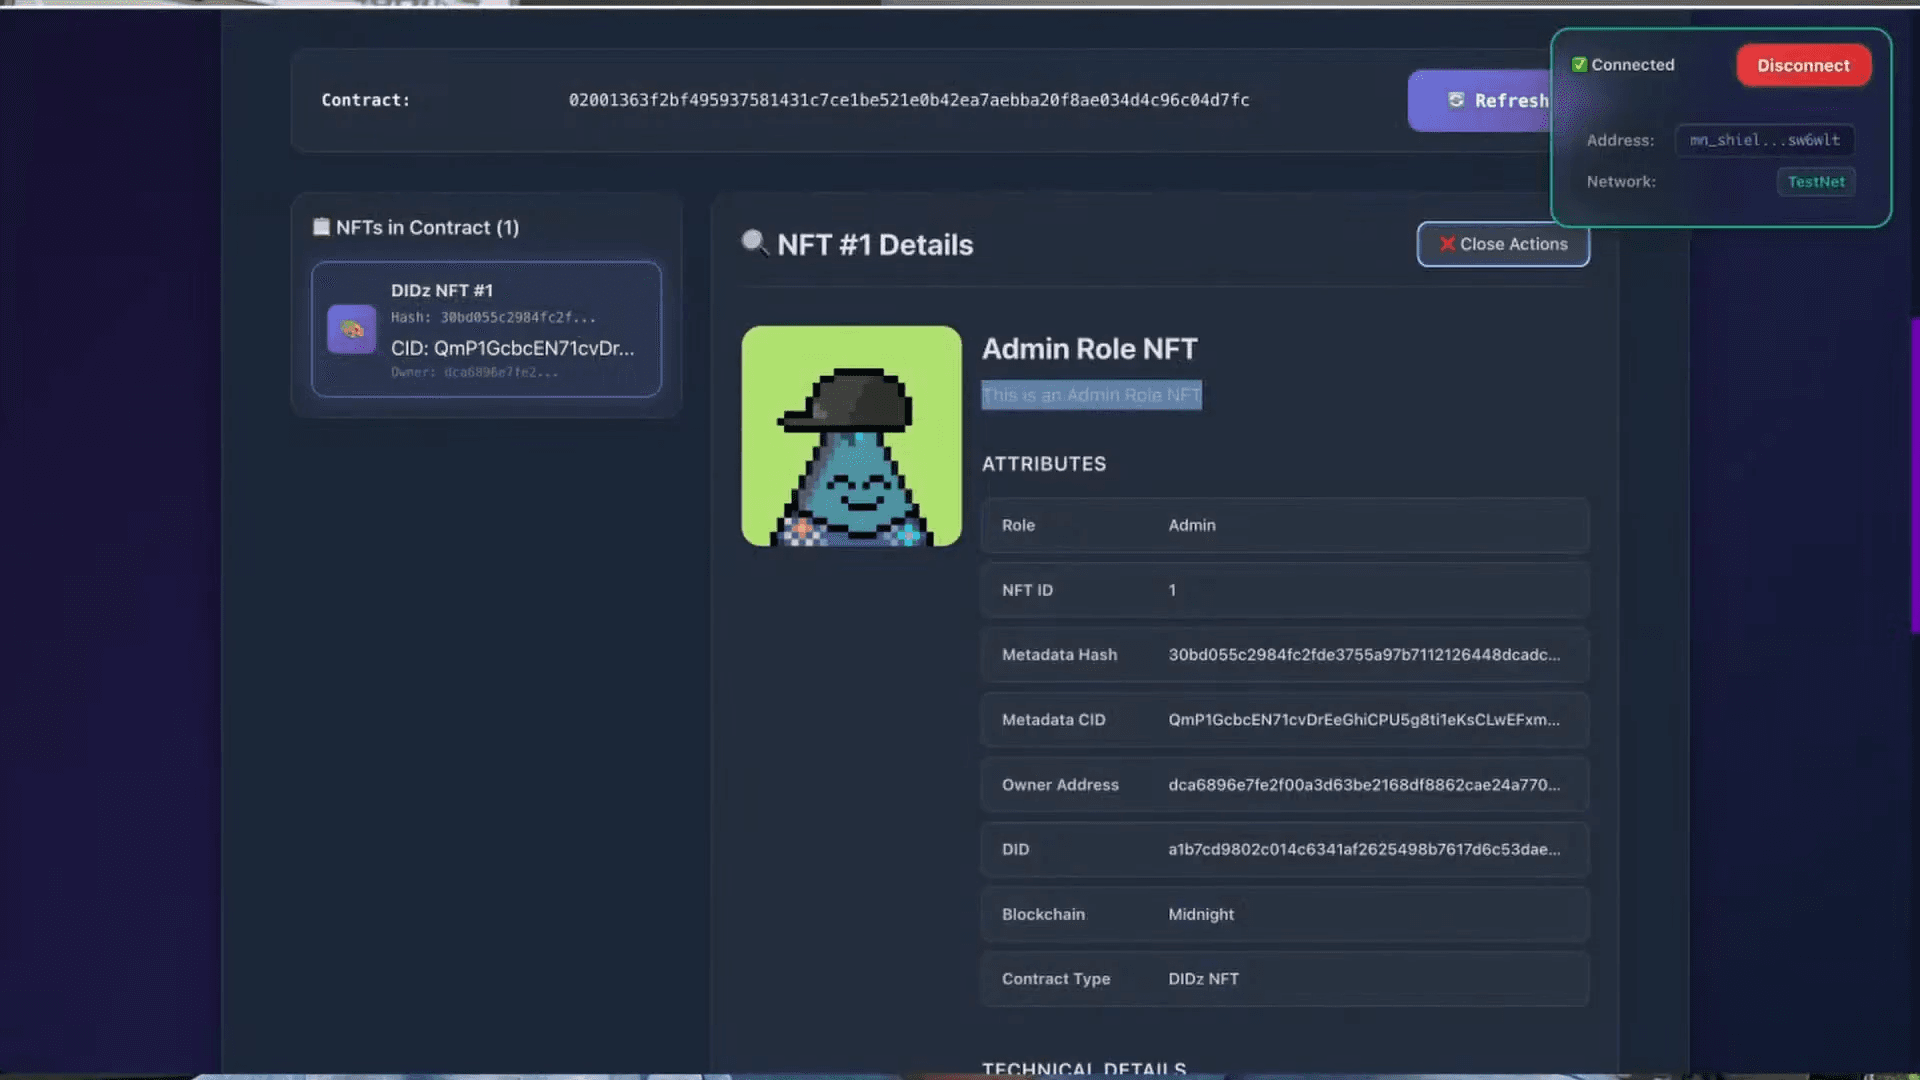Click the DID attribute row
The width and height of the screenshot is (1920, 1080).
(1284, 850)
